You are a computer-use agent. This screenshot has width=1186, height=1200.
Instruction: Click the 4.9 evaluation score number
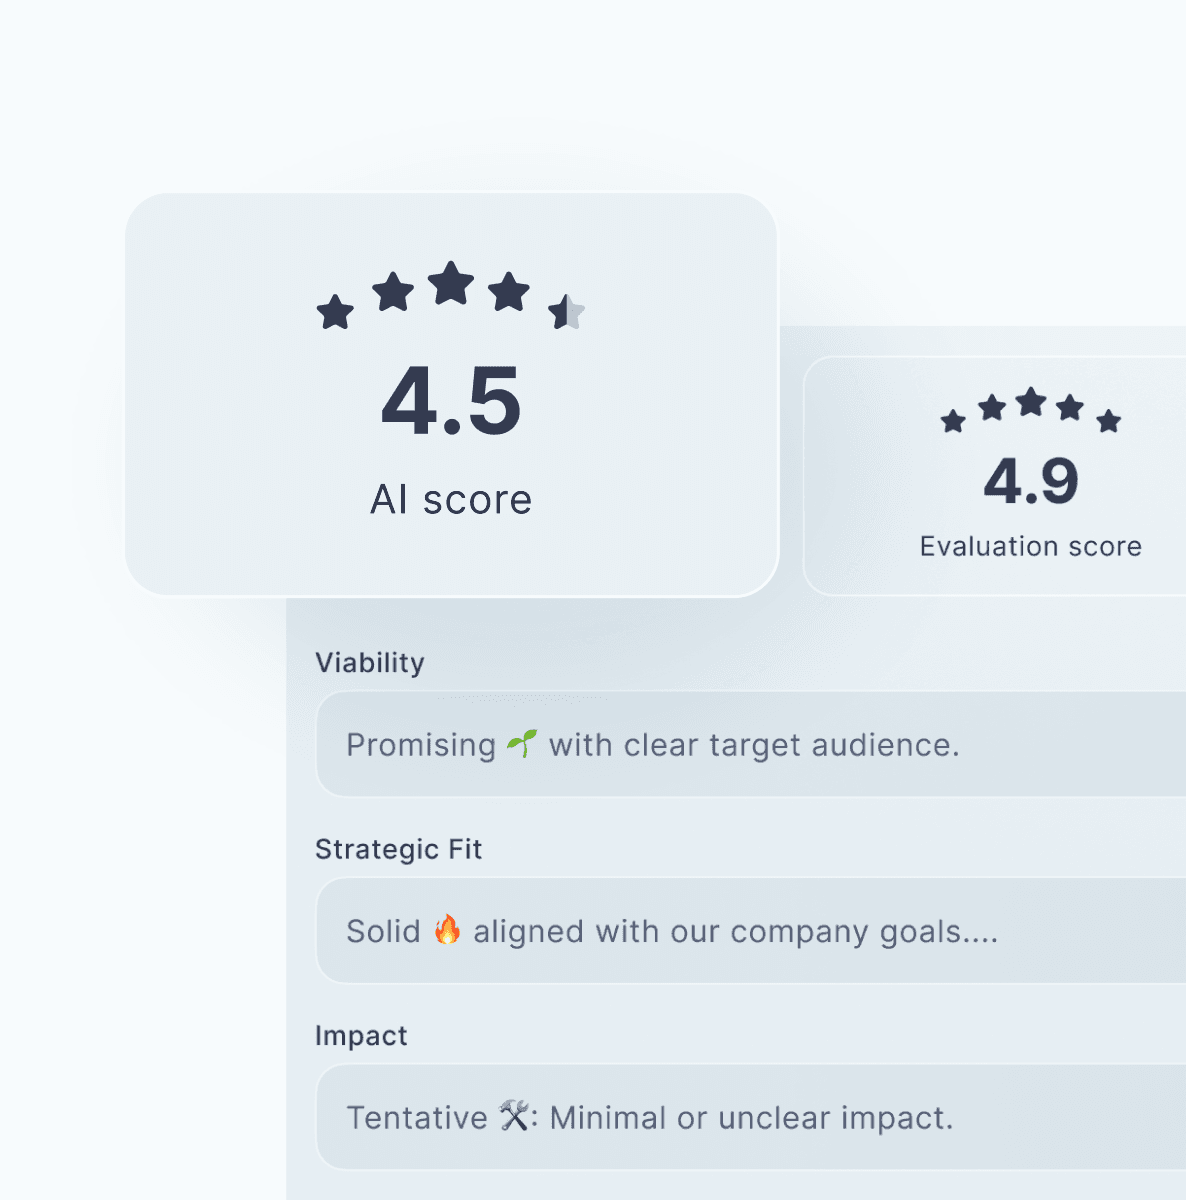coord(1031,482)
